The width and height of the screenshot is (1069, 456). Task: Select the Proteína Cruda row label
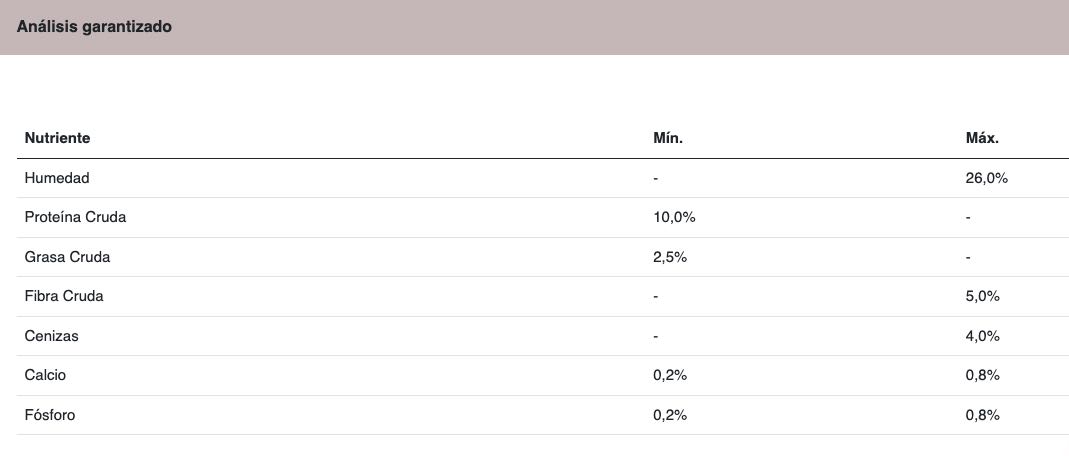coord(75,217)
